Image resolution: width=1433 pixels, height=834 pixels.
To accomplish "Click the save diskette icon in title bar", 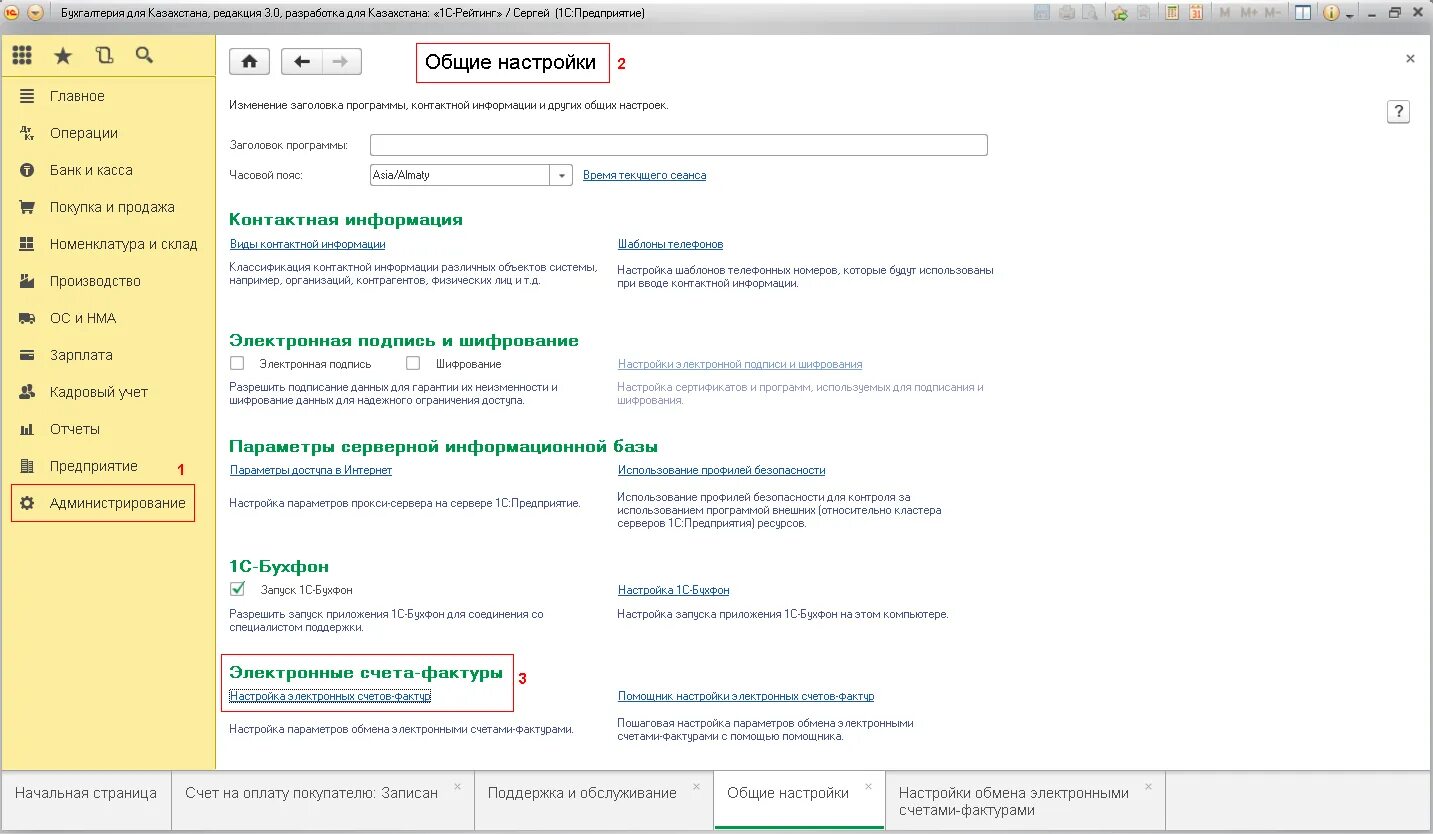I will (x=1042, y=13).
